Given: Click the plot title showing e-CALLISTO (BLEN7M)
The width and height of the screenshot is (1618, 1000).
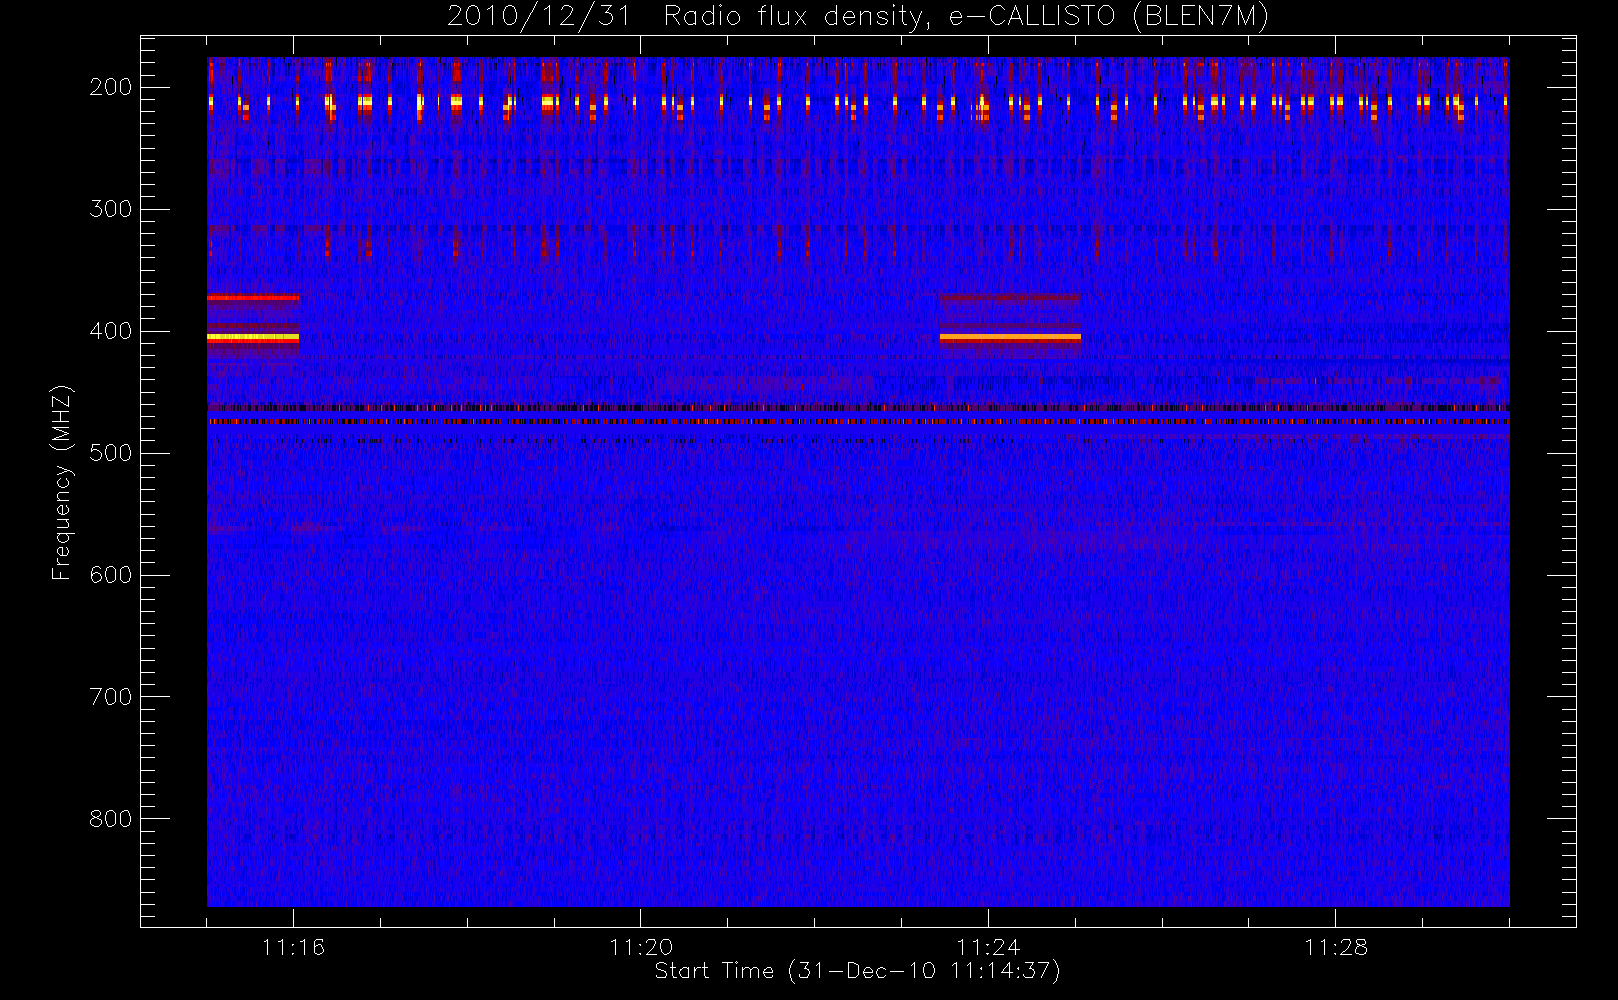Looking at the screenshot, I should click(858, 17).
